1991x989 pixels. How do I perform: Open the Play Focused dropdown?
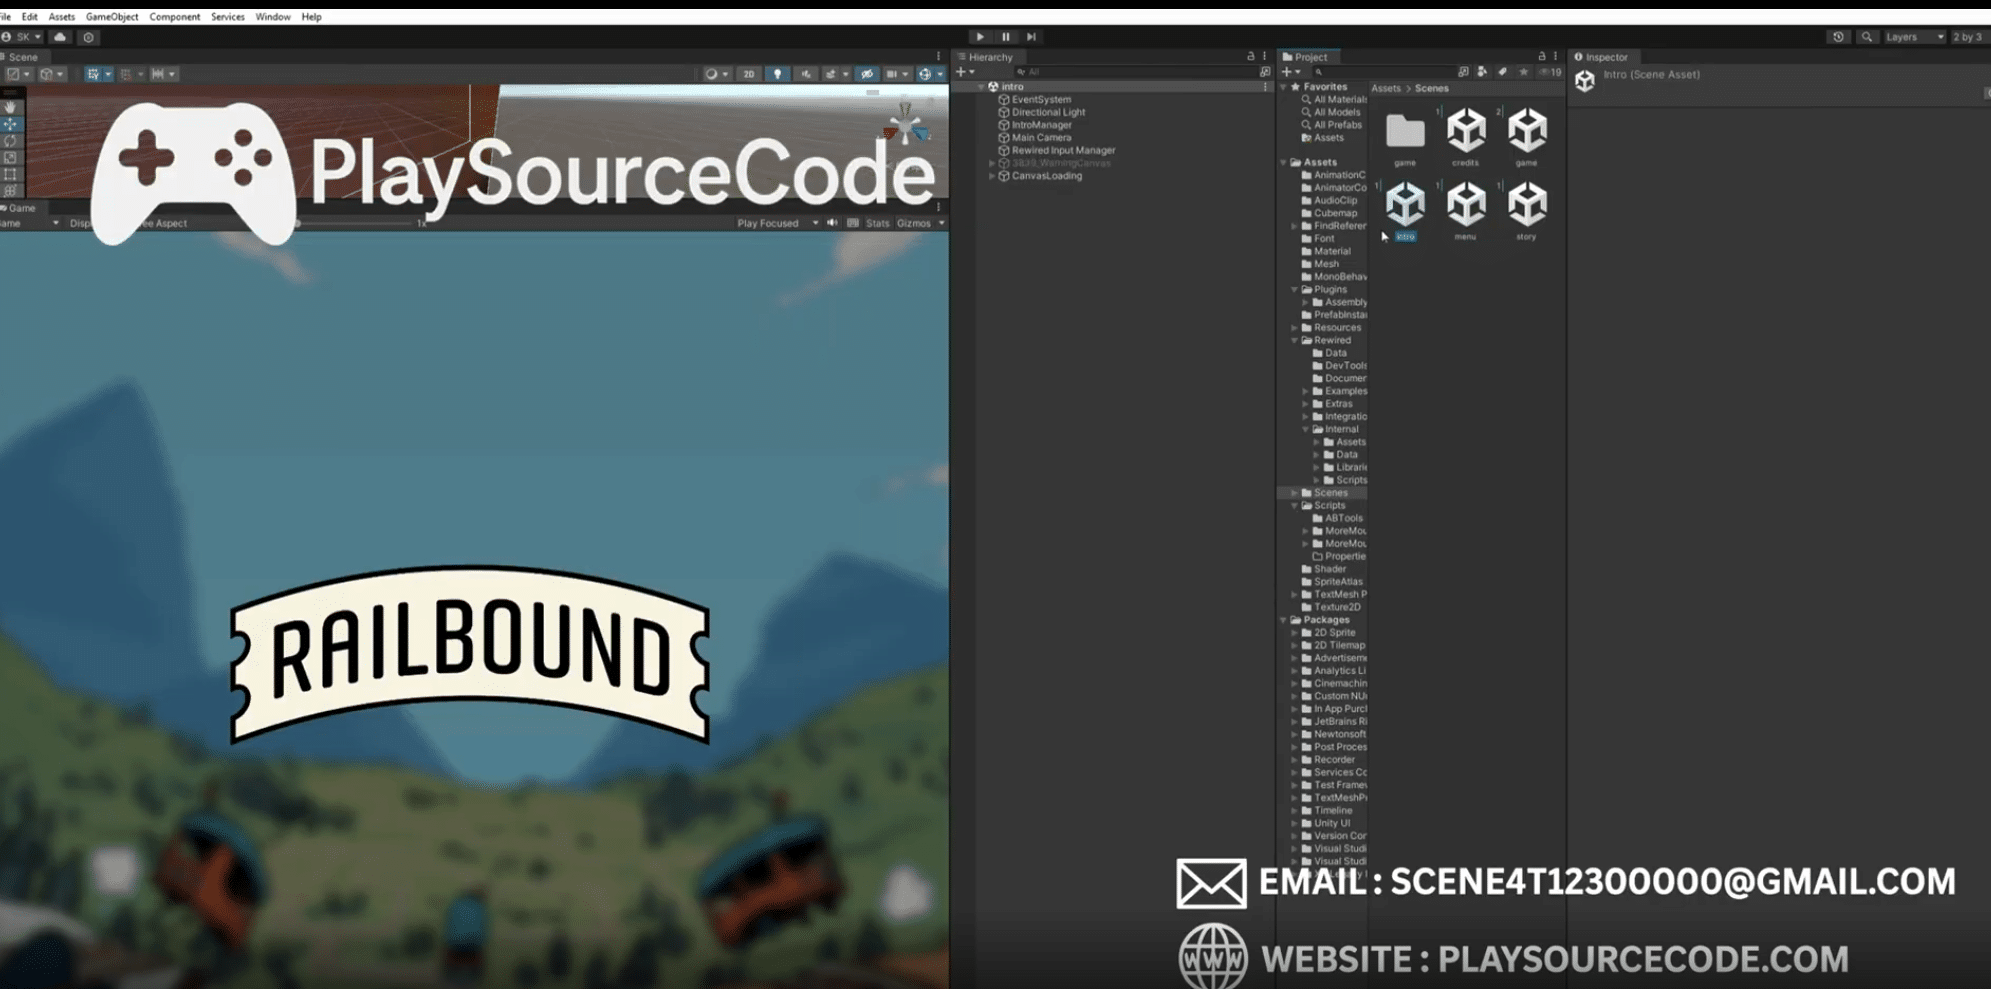777,223
